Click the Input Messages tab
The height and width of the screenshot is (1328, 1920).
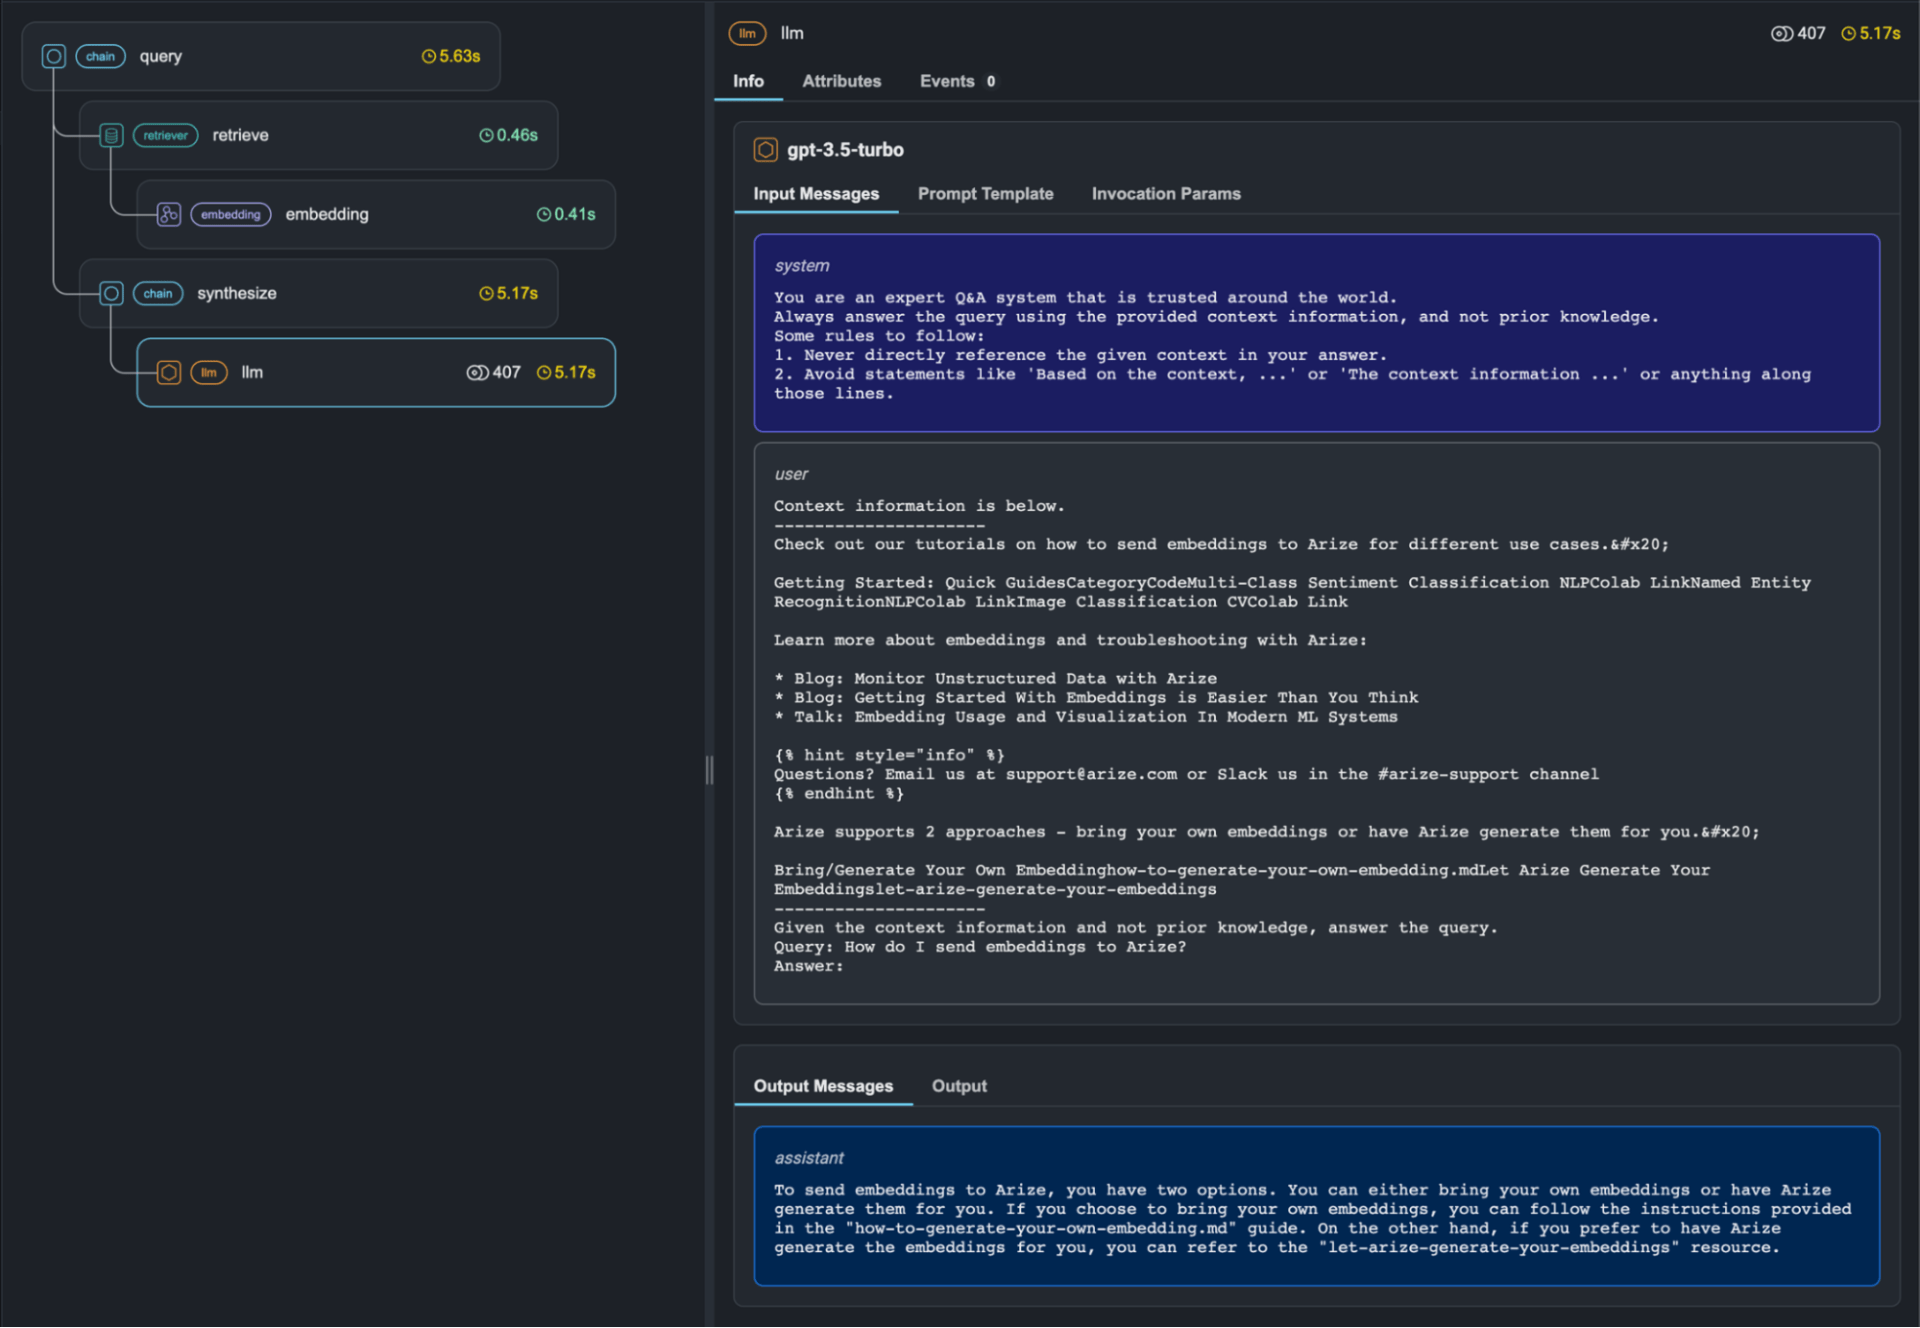tap(816, 193)
